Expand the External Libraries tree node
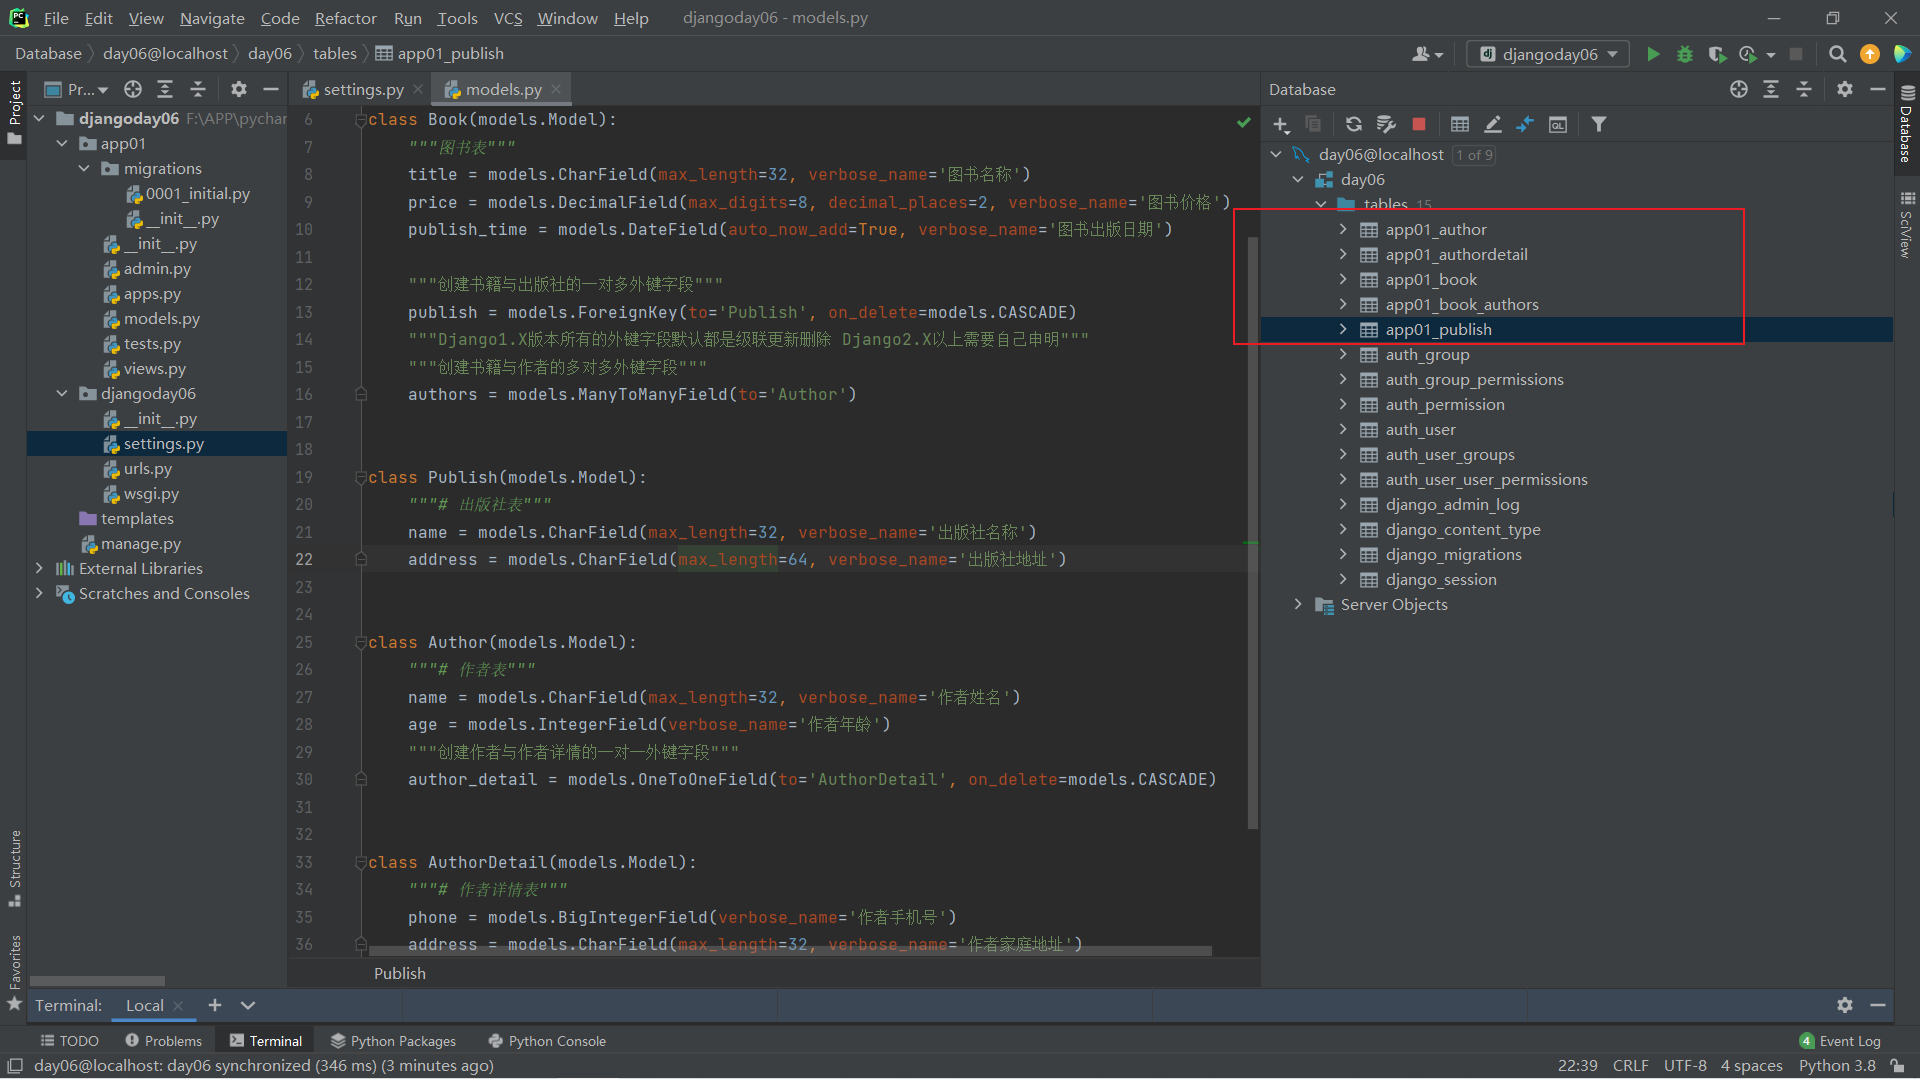Viewport: 1920px width, 1079px height. (x=39, y=568)
